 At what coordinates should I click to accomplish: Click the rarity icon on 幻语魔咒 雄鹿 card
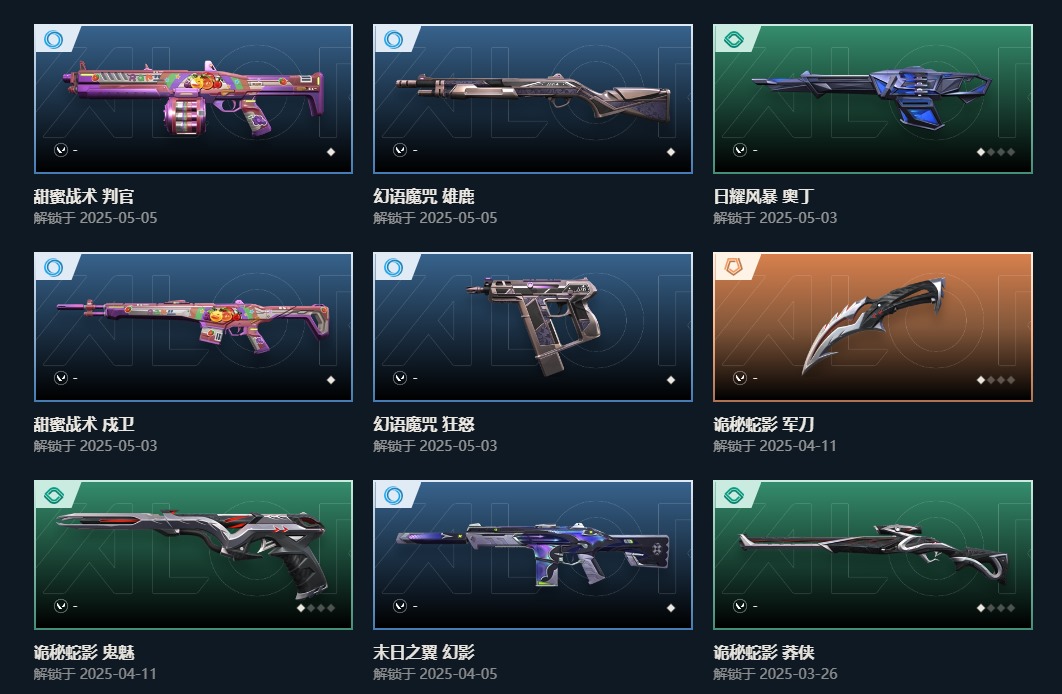click(393, 39)
